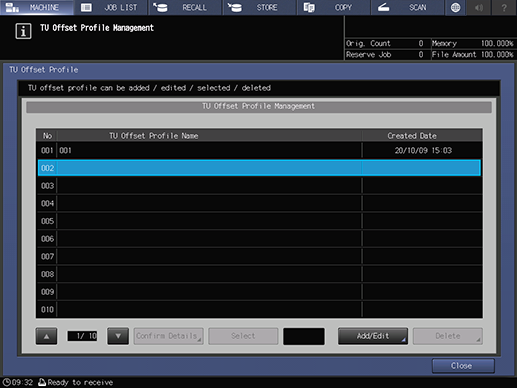Go to previous page with up arrow
The height and width of the screenshot is (388, 517).
point(46,336)
